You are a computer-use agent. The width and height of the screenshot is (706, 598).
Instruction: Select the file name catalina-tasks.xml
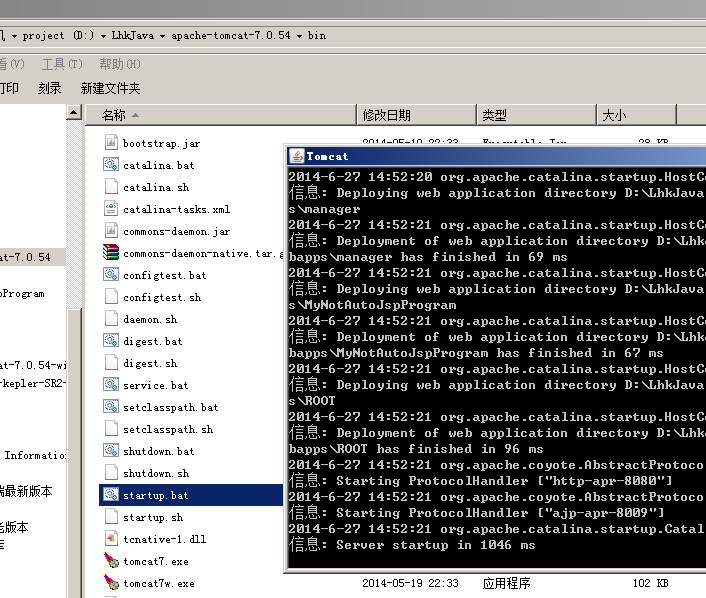coord(176,209)
